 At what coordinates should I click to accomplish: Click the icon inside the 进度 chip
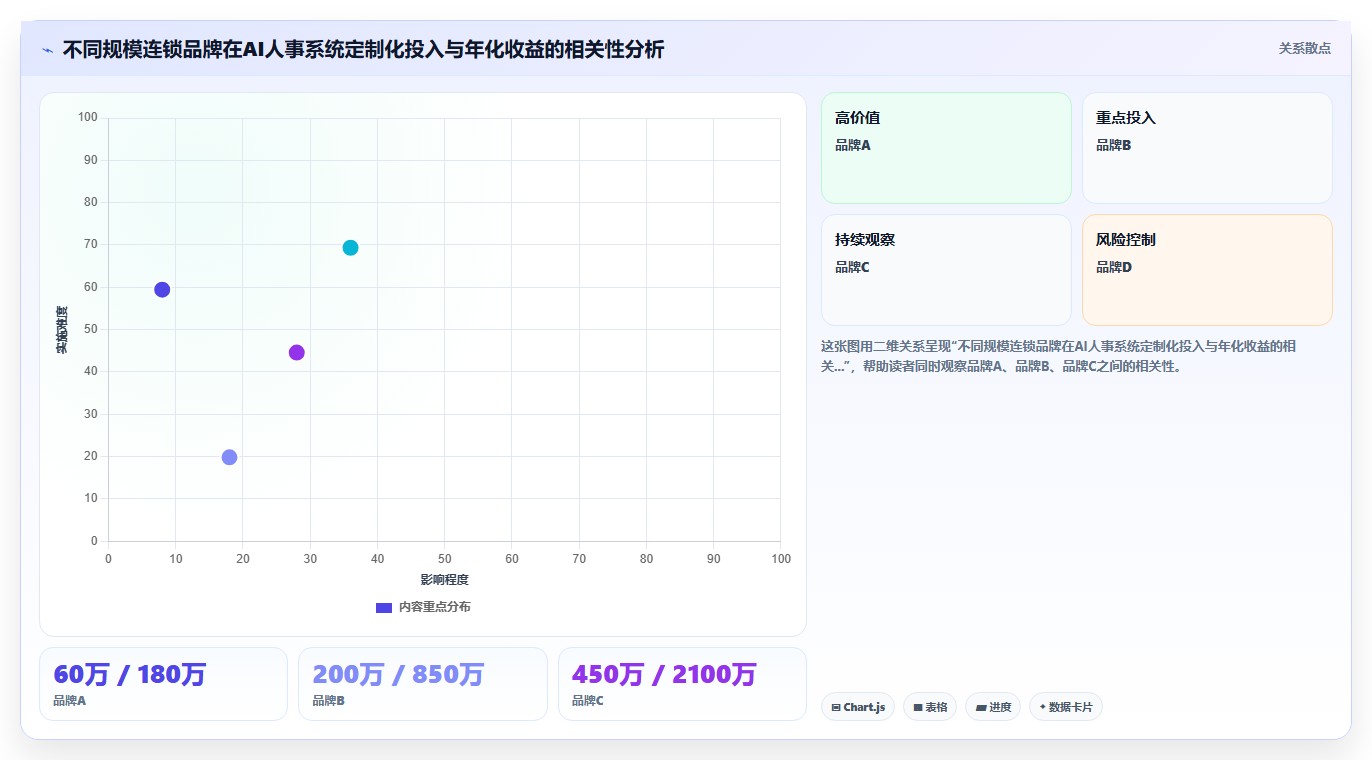pos(981,707)
